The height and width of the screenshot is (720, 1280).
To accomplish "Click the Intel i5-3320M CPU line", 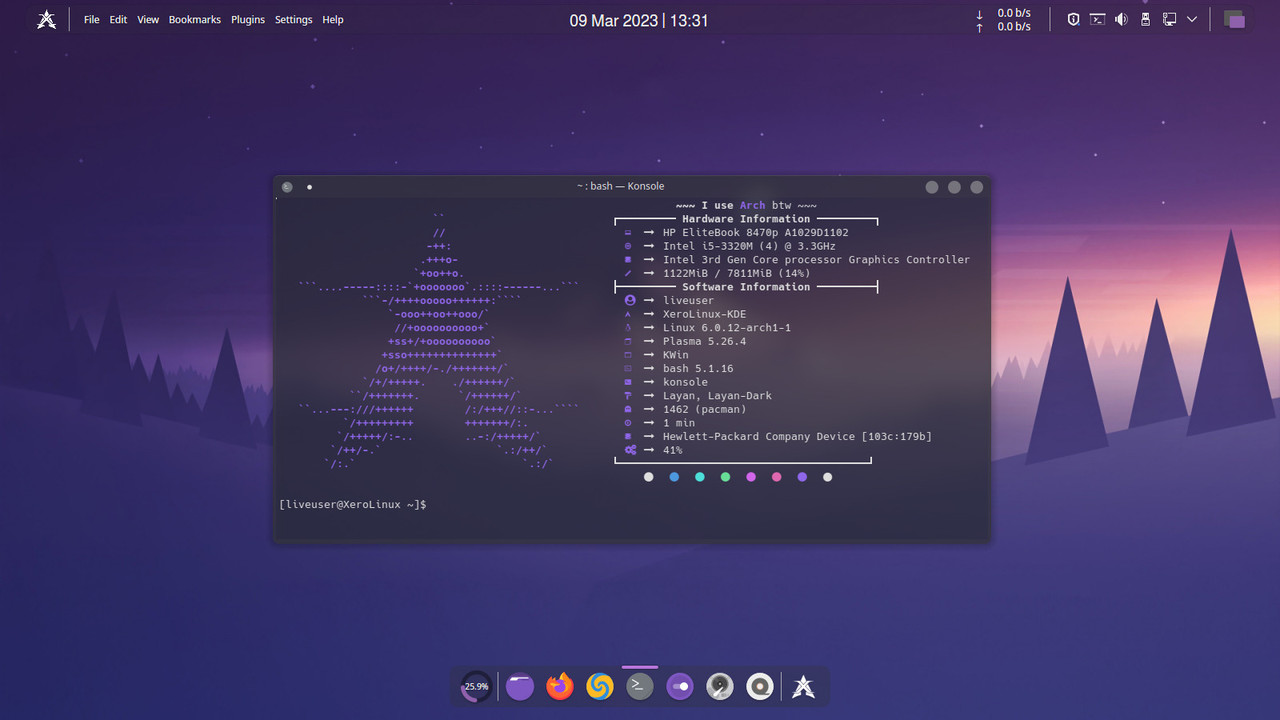I will coord(749,246).
